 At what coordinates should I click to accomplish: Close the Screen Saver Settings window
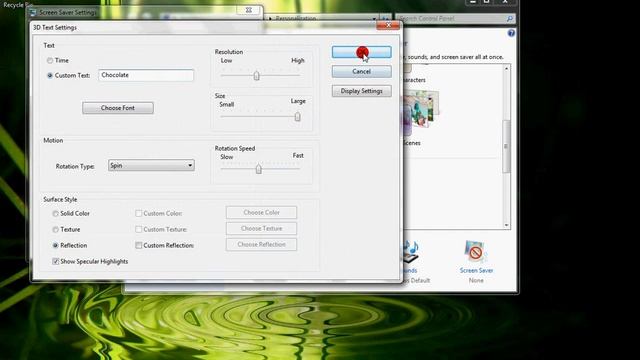click(249, 10)
